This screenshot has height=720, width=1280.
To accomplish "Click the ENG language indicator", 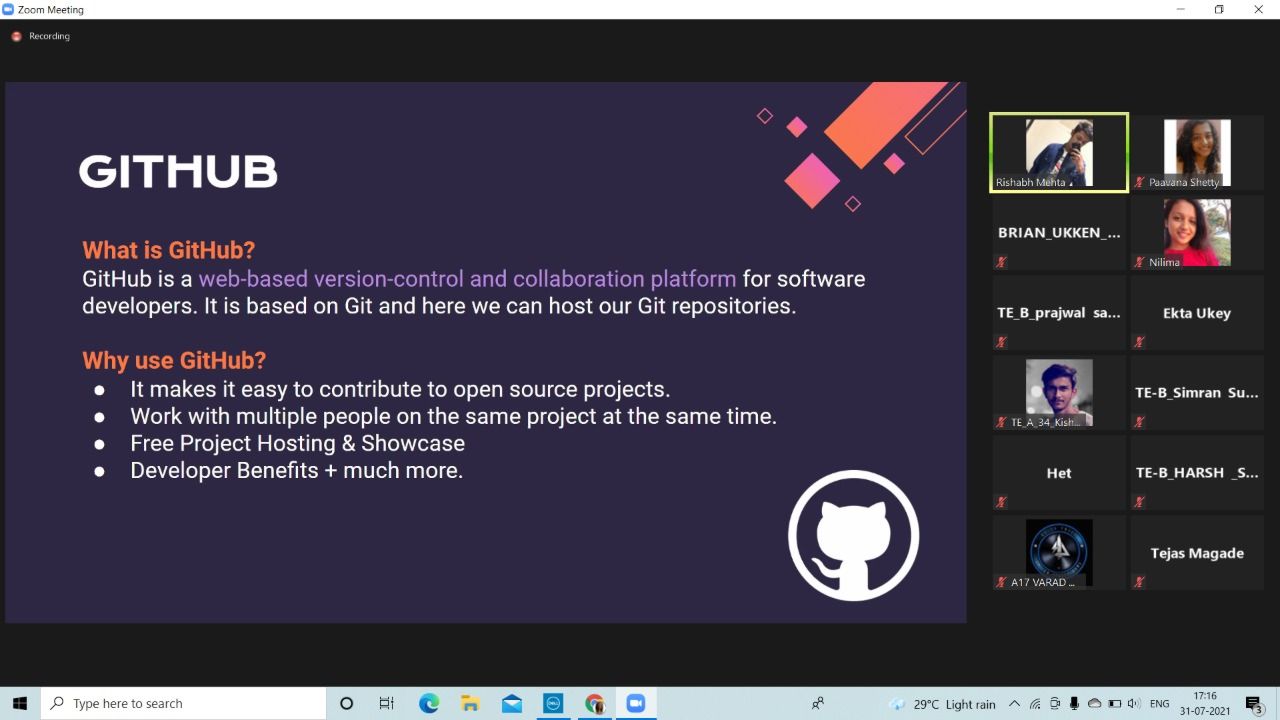I will click(x=1160, y=704).
